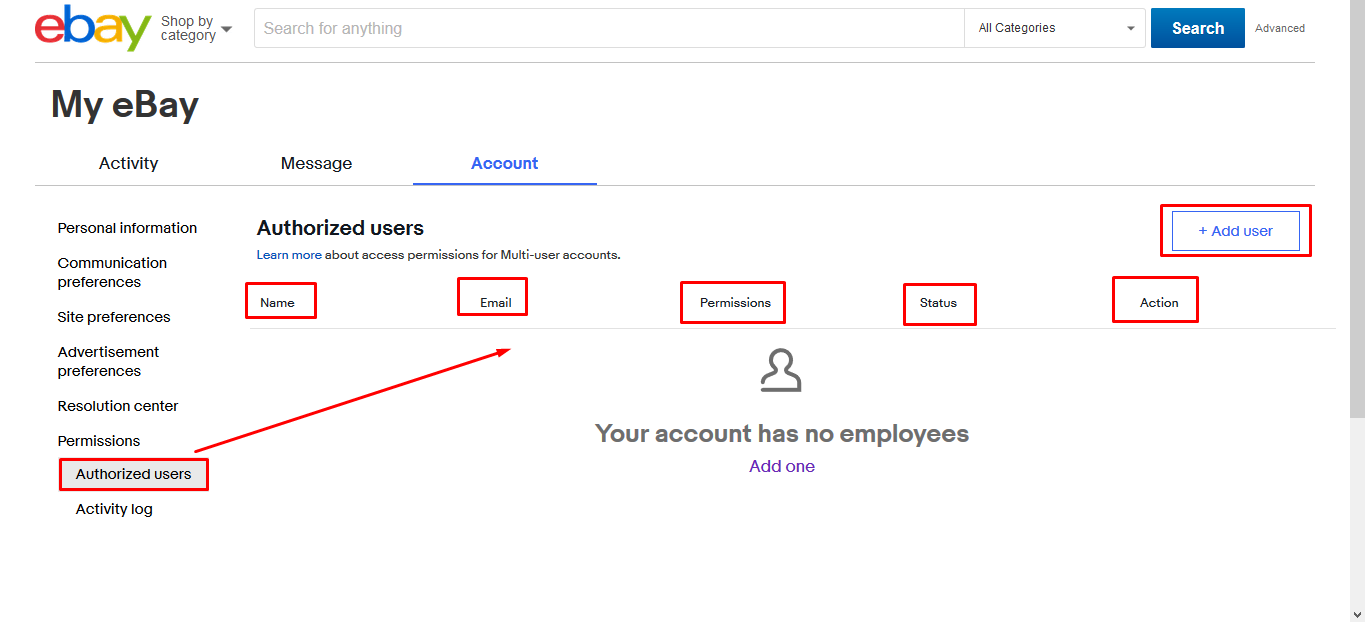Switch to the Message tab
The width and height of the screenshot is (1365, 622).
point(316,163)
